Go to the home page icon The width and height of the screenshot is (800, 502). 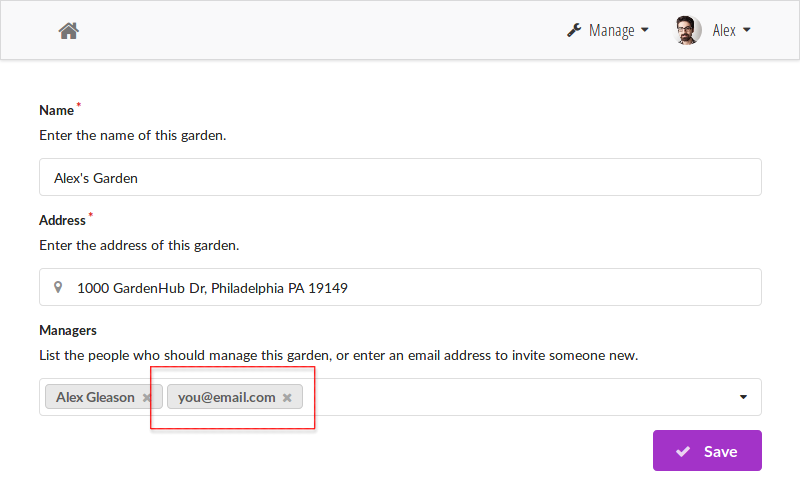tap(68, 31)
